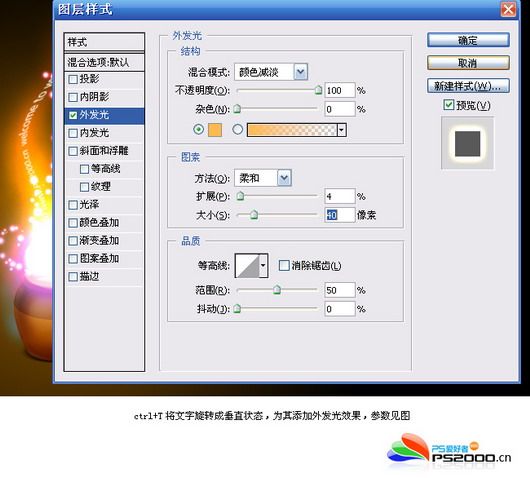Click the 抖动 value field
This screenshot has width=530, height=478.
(340, 309)
